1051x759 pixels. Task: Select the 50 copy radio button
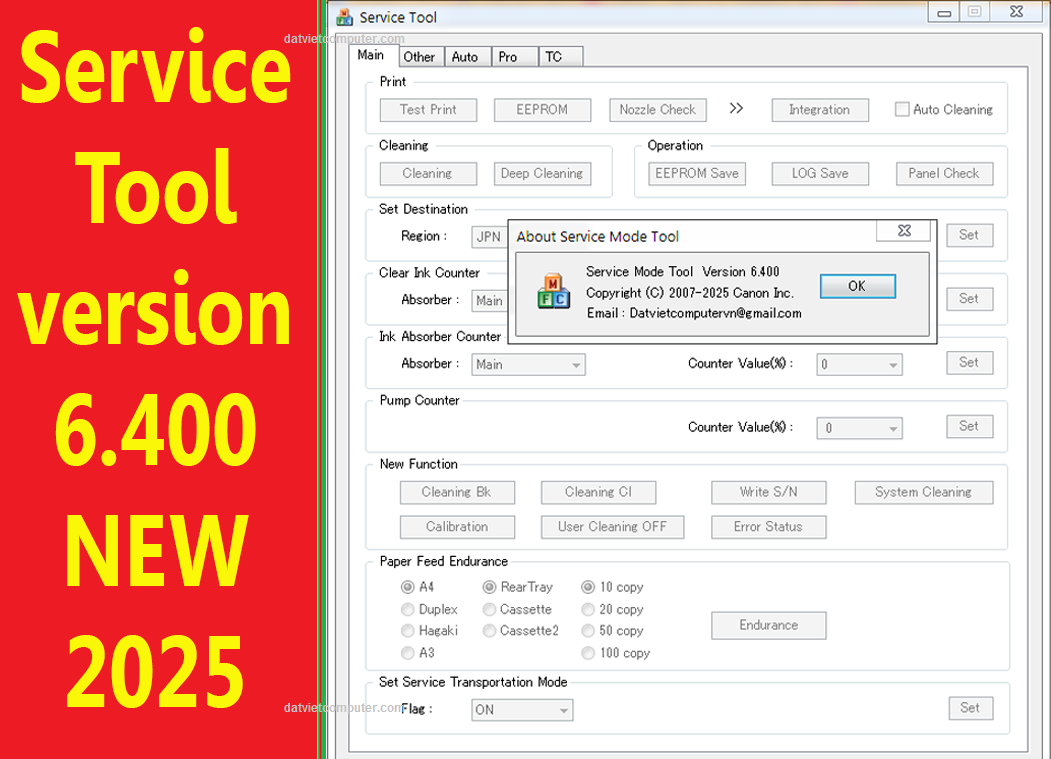(x=588, y=631)
